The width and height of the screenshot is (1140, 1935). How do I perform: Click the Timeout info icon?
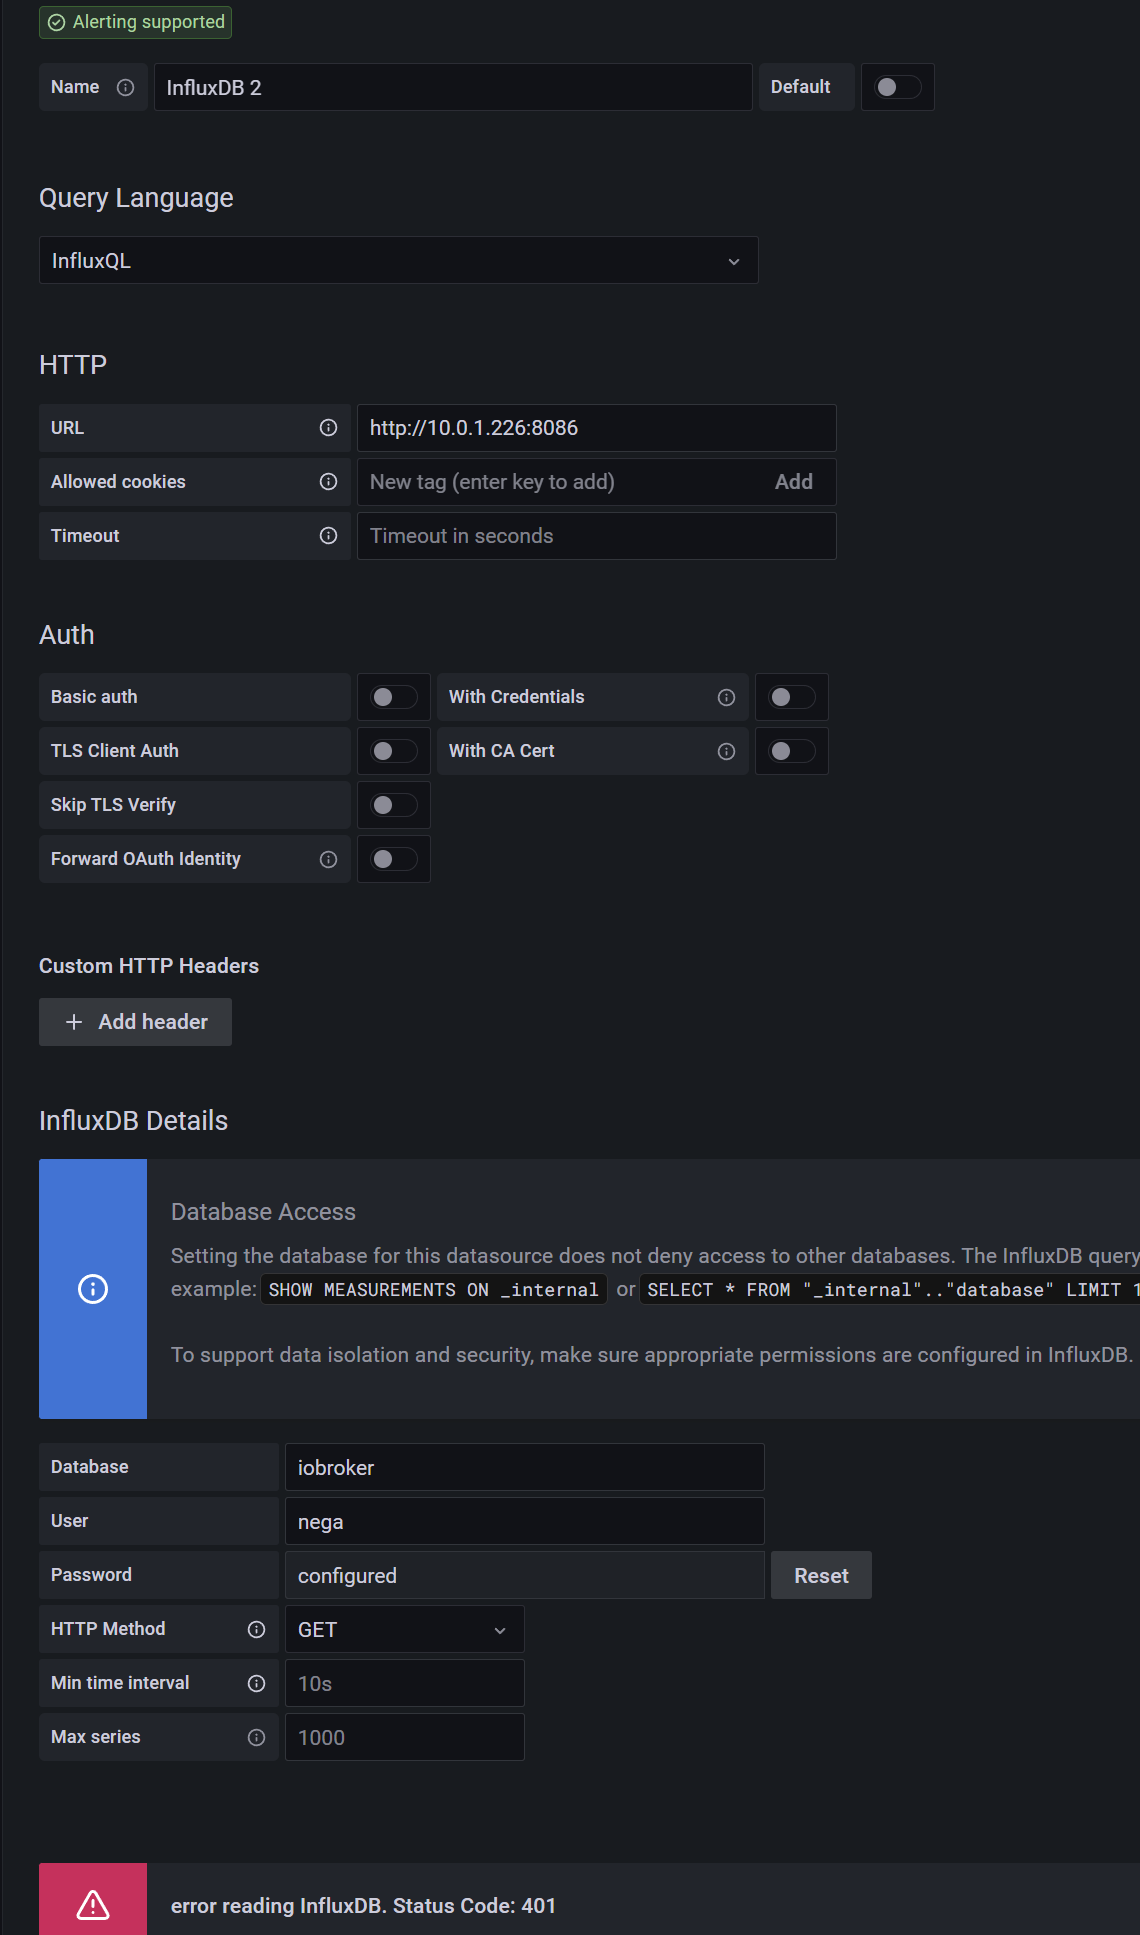(x=328, y=536)
